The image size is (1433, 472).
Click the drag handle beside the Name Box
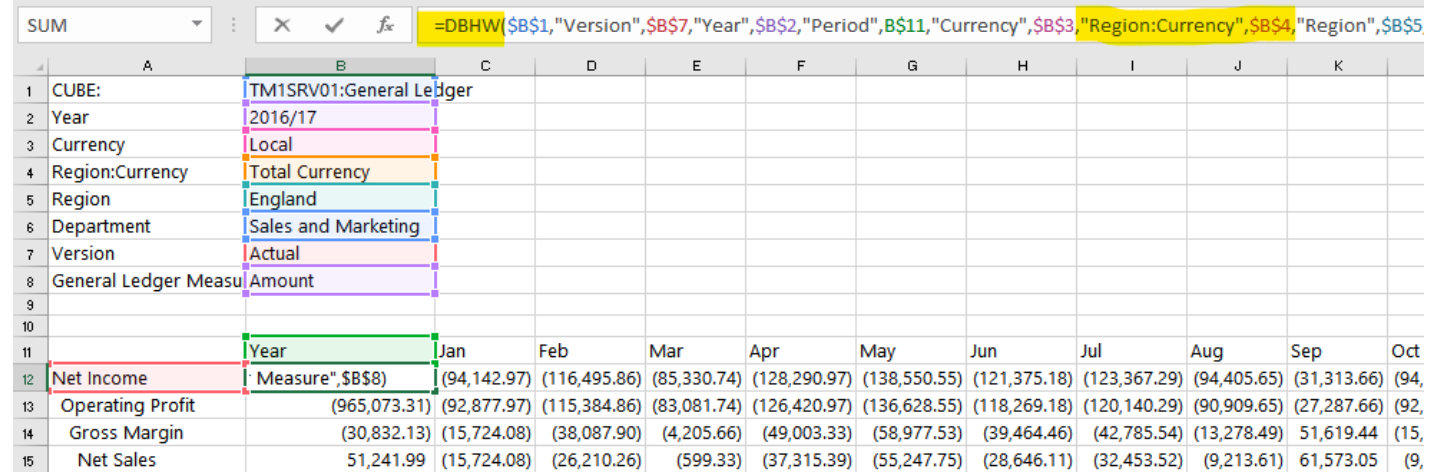pyautogui.click(x=233, y=25)
